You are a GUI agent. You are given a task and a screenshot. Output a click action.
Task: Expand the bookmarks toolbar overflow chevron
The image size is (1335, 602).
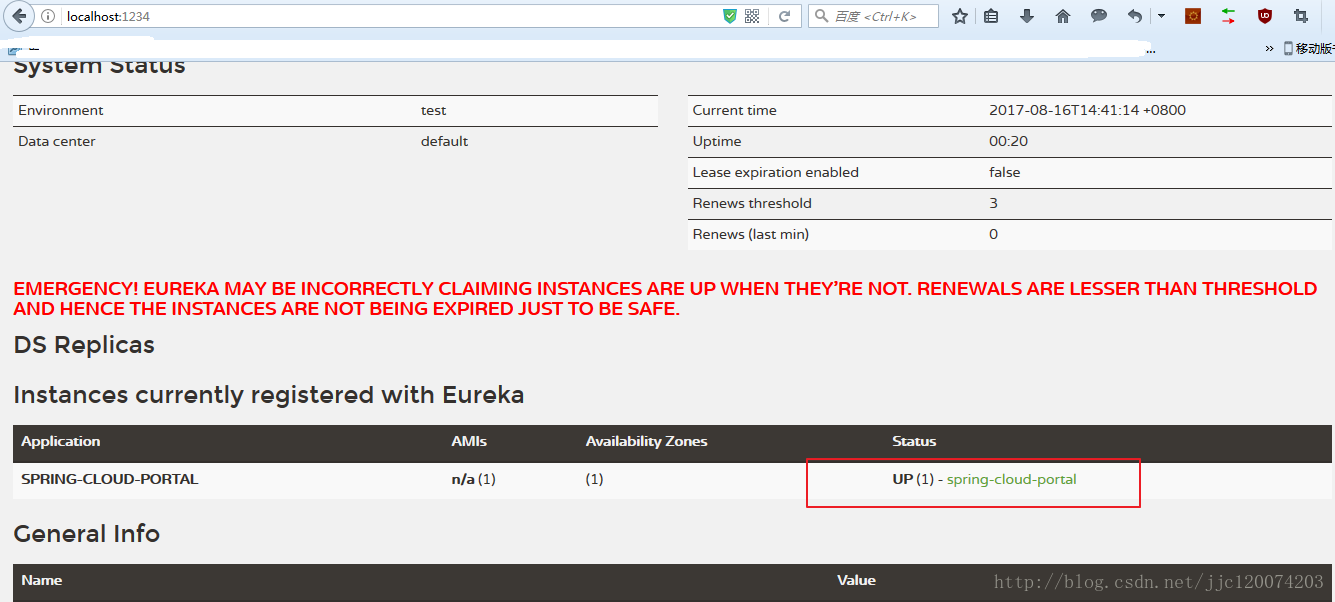pos(1270,48)
